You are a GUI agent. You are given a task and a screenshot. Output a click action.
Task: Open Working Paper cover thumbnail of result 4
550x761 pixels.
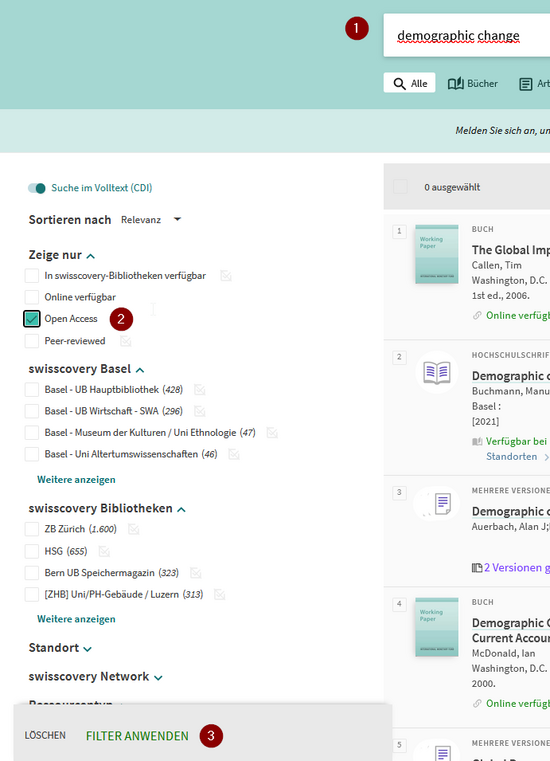point(437,627)
